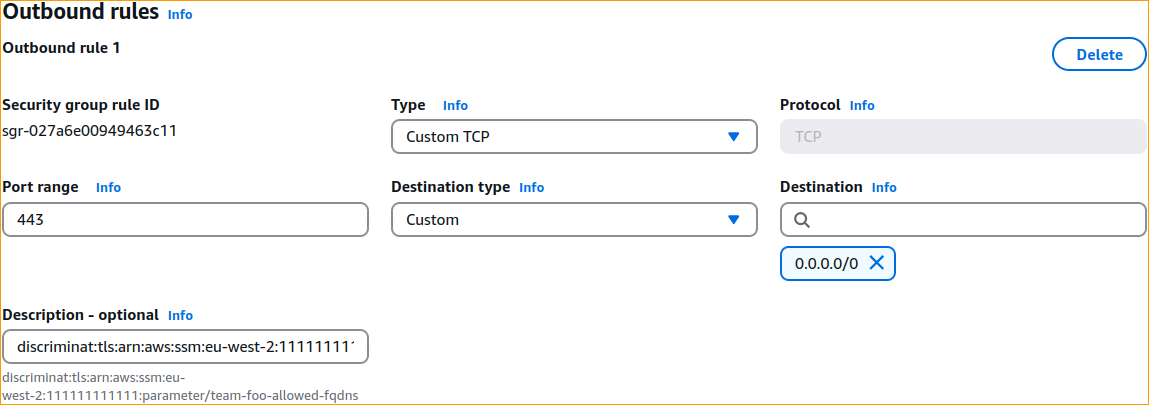Click the Description input with discriminat text
The image size is (1149, 405).
pyautogui.click(x=186, y=347)
